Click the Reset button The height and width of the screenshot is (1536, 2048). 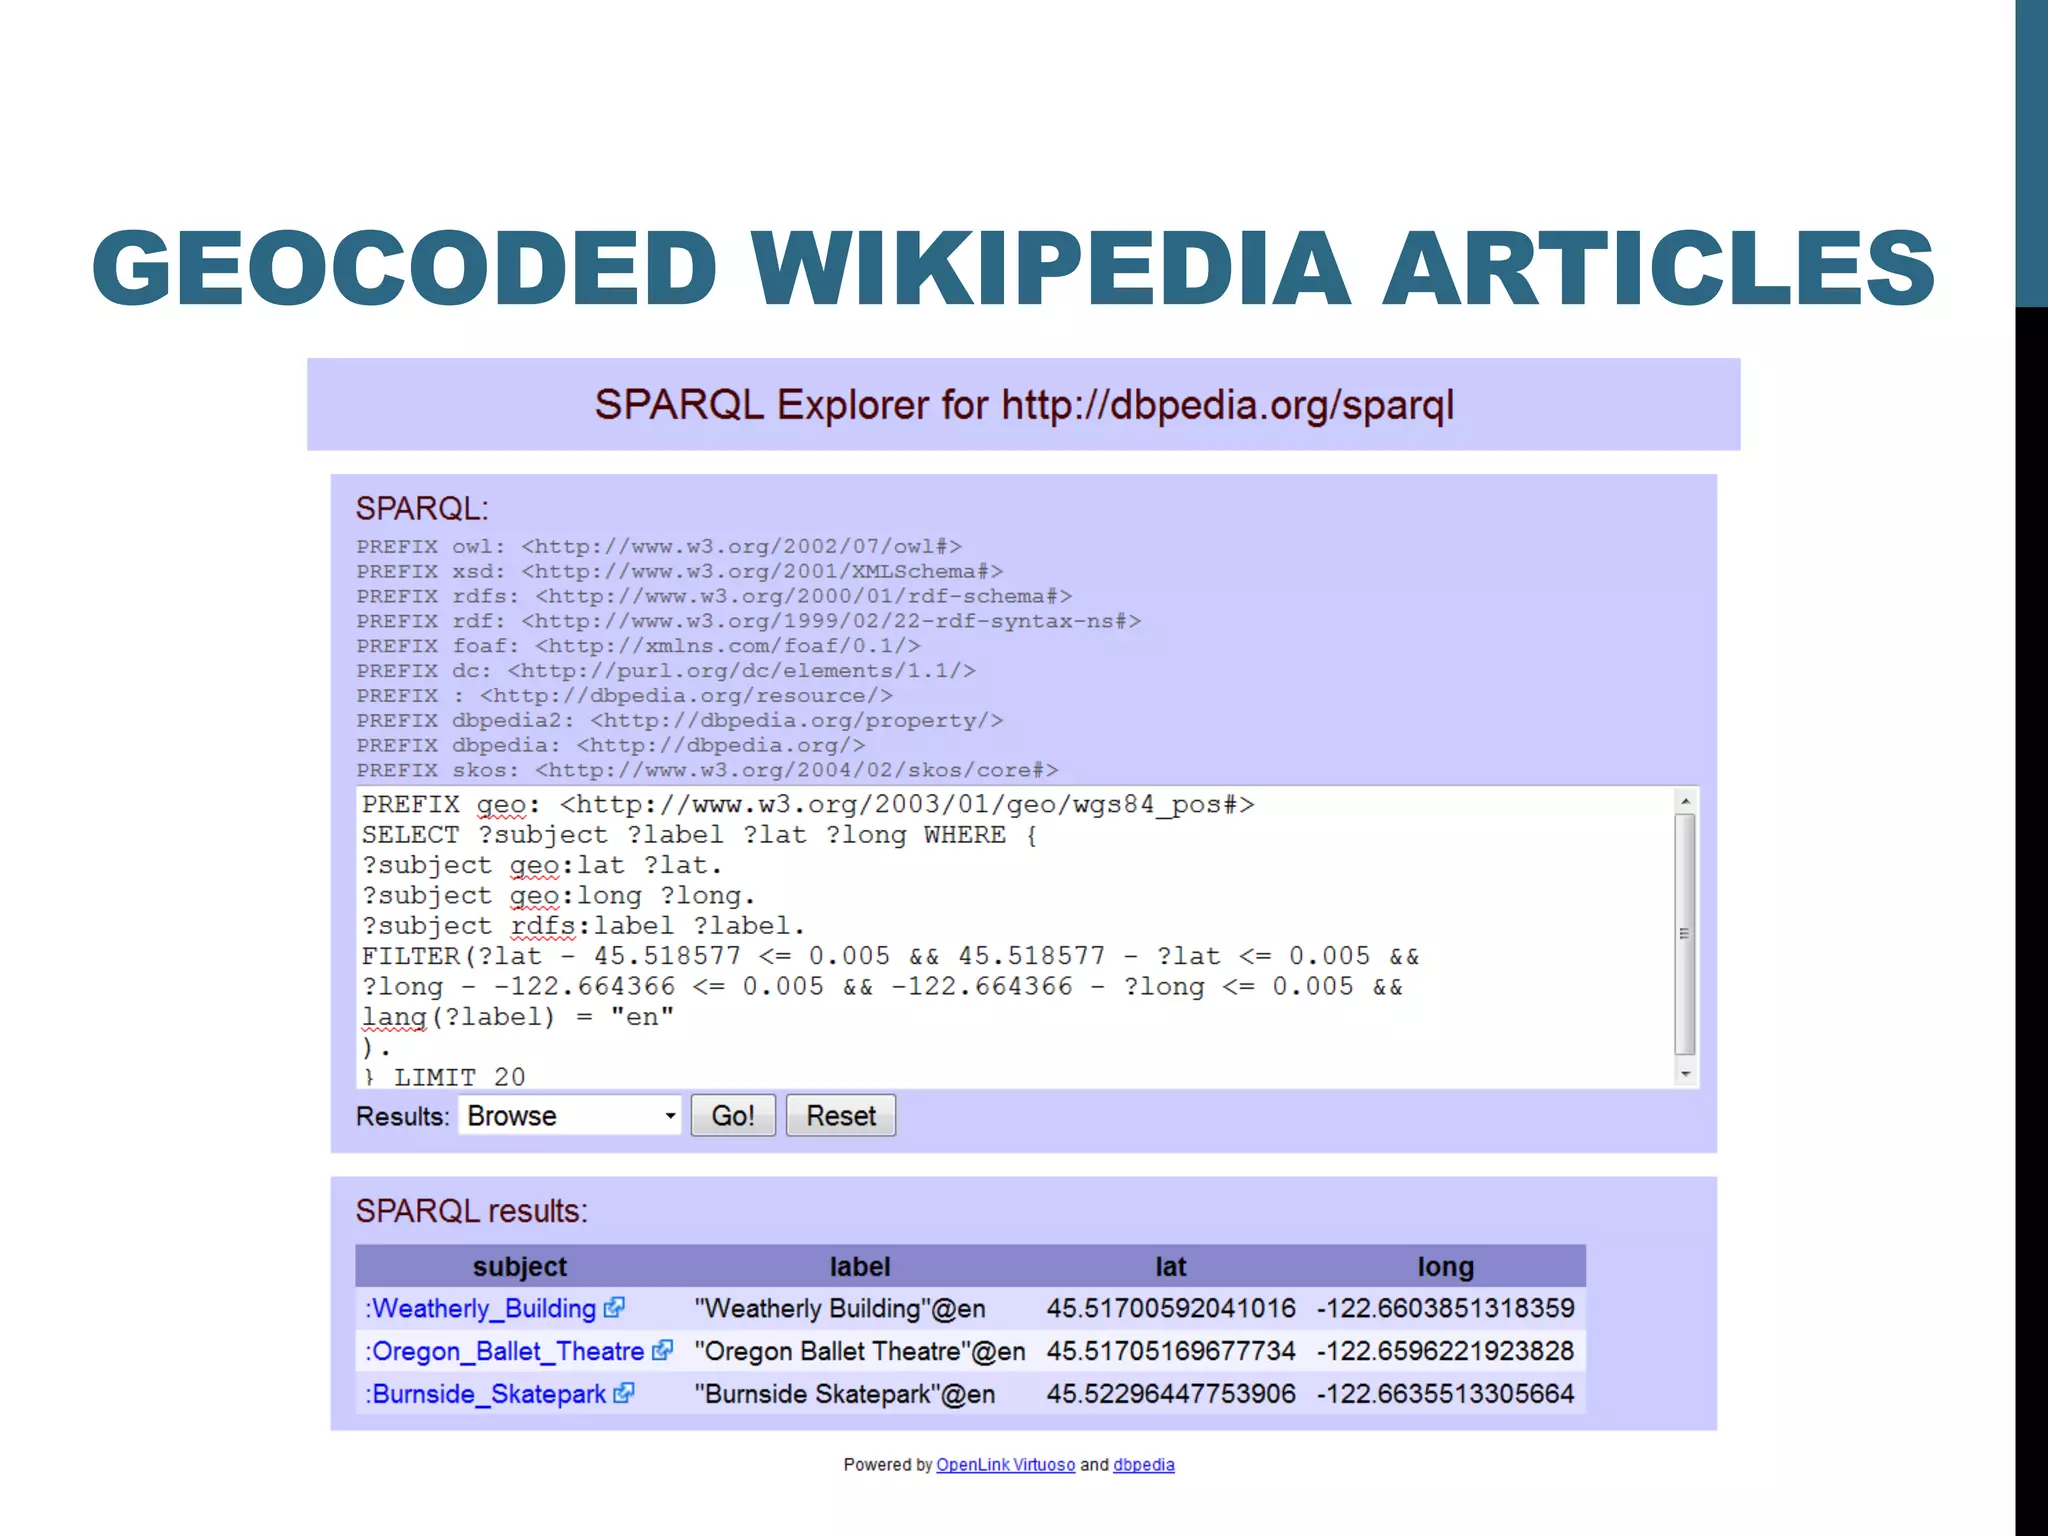coord(841,1115)
